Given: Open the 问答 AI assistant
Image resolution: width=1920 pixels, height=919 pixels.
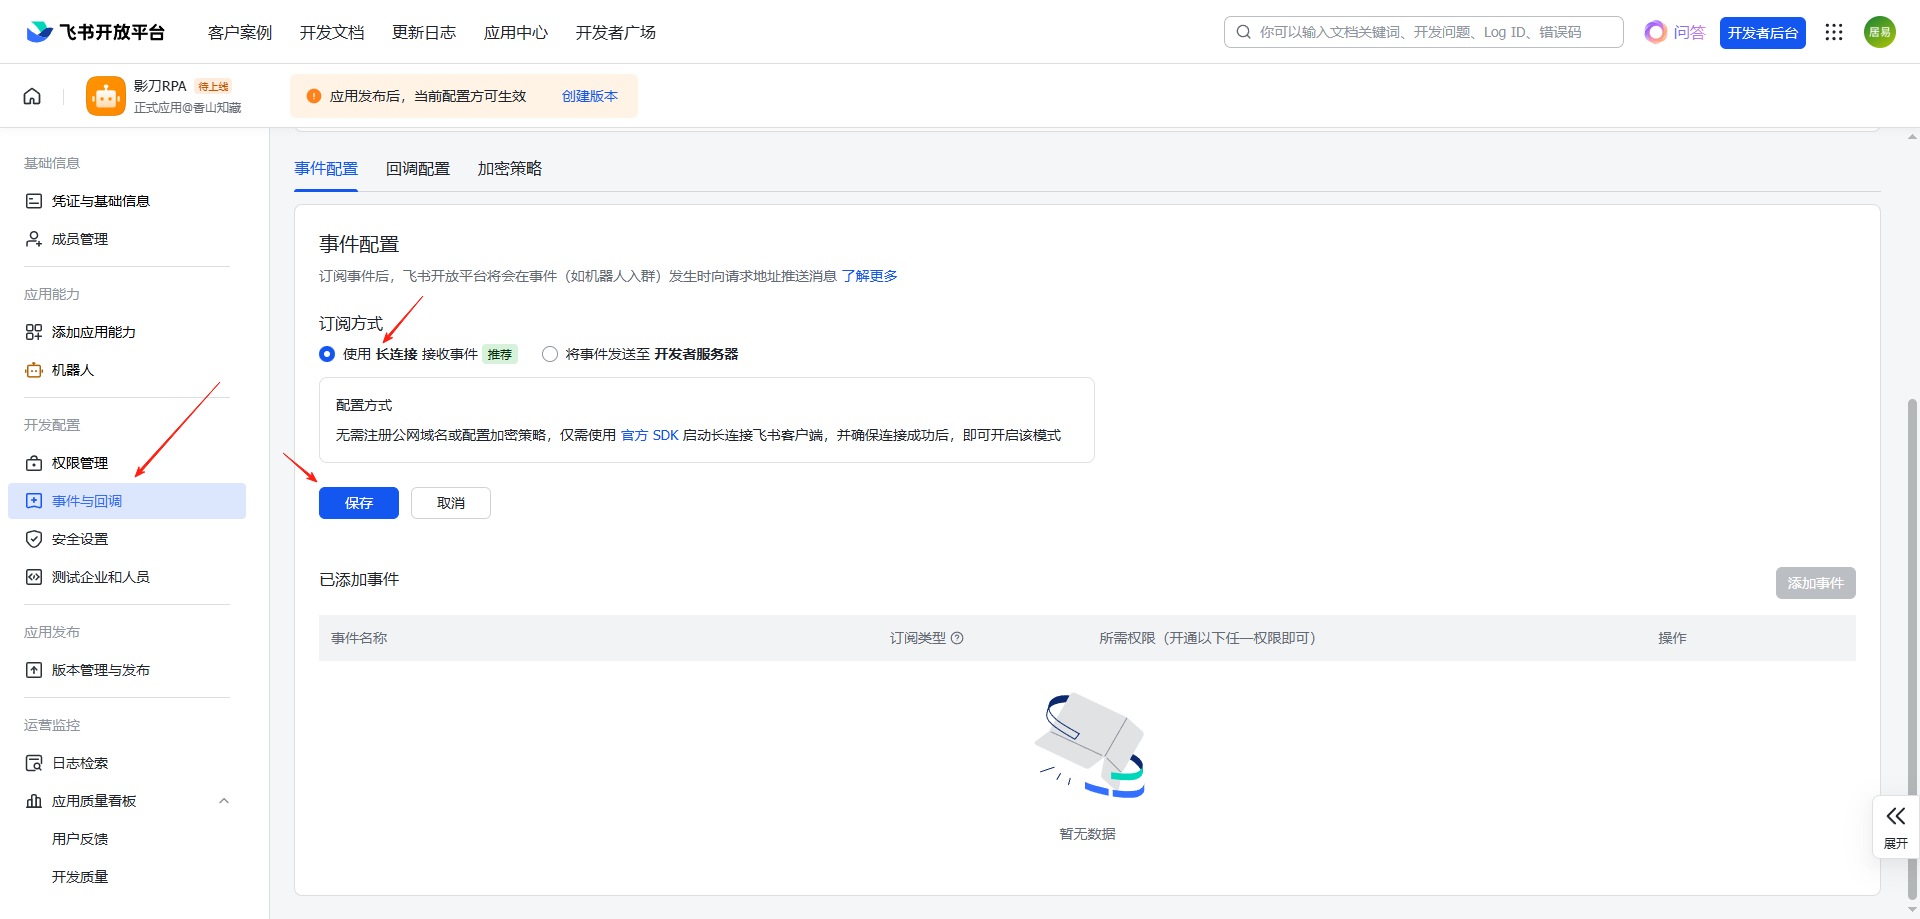Looking at the screenshot, I should [x=1675, y=32].
